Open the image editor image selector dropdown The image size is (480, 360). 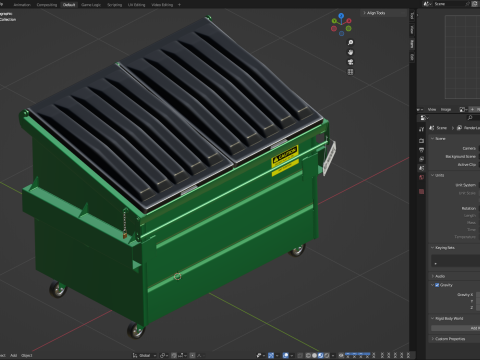coord(463,109)
